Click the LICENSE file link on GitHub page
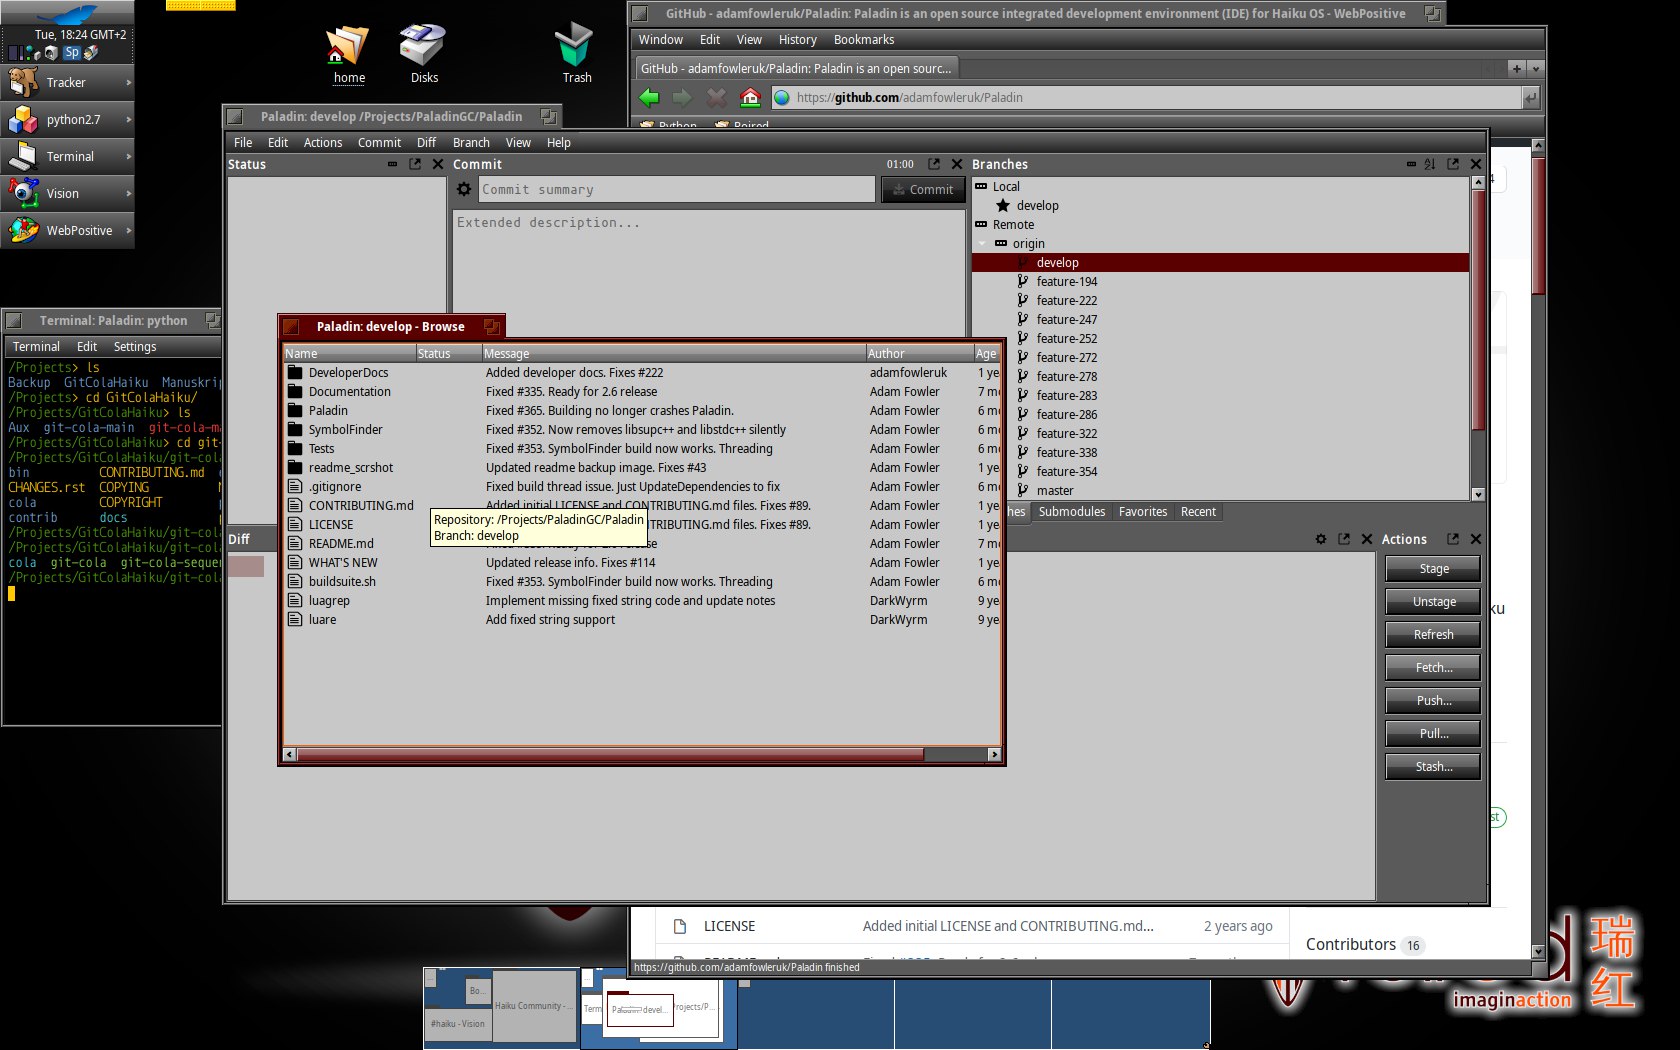The width and height of the screenshot is (1680, 1050). (729, 927)
